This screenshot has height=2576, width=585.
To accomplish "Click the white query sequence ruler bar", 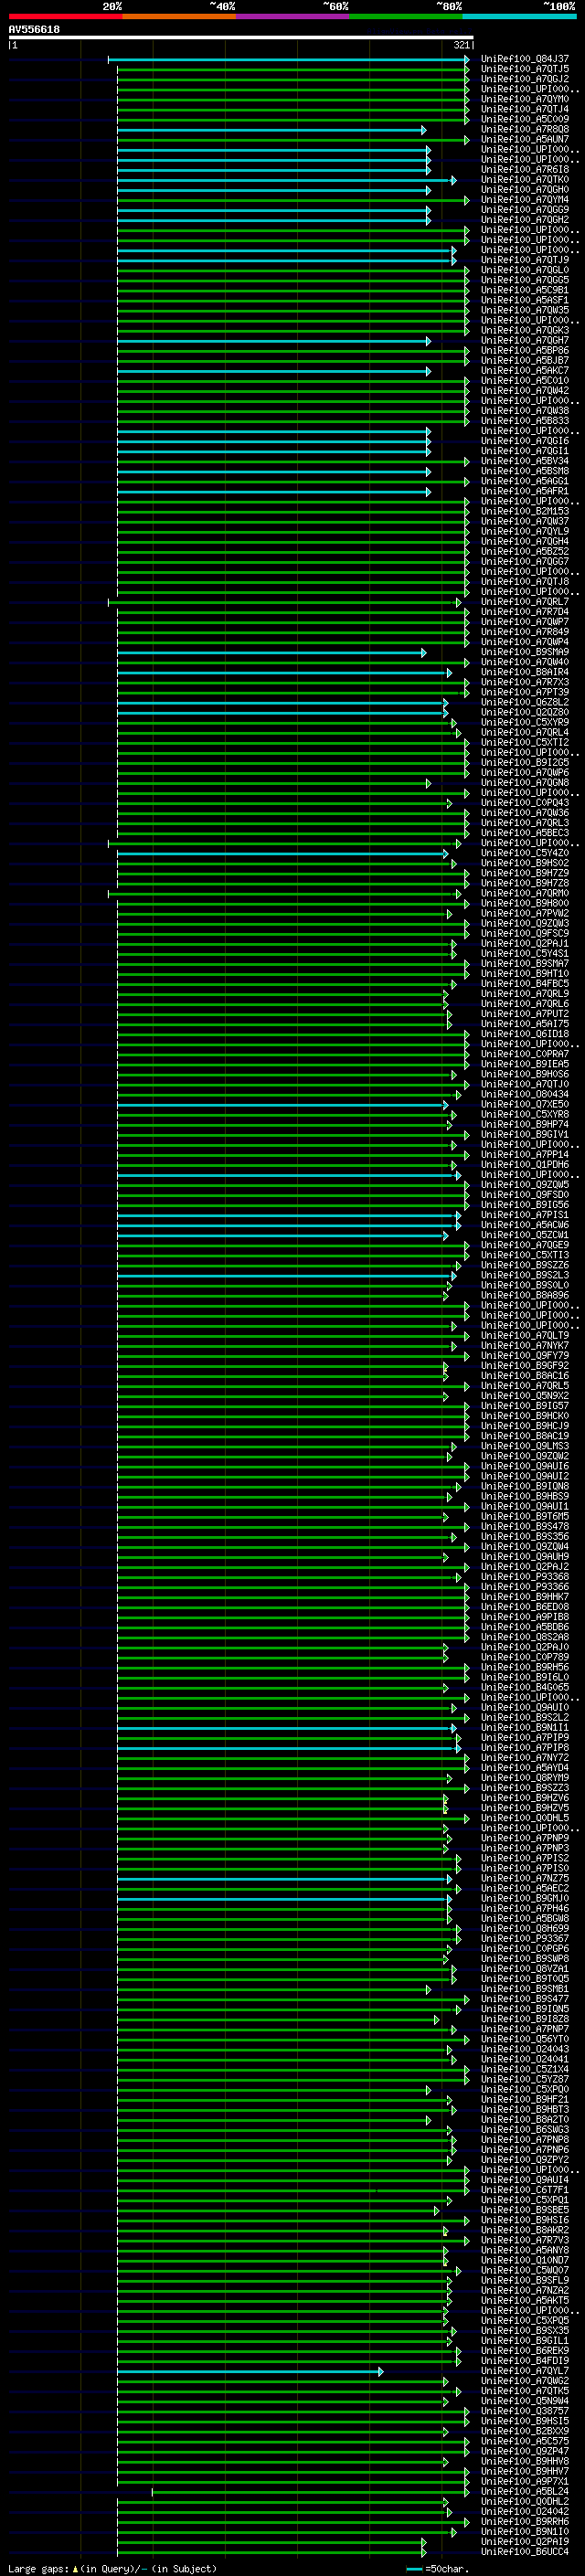I will (x=241, y=37).
